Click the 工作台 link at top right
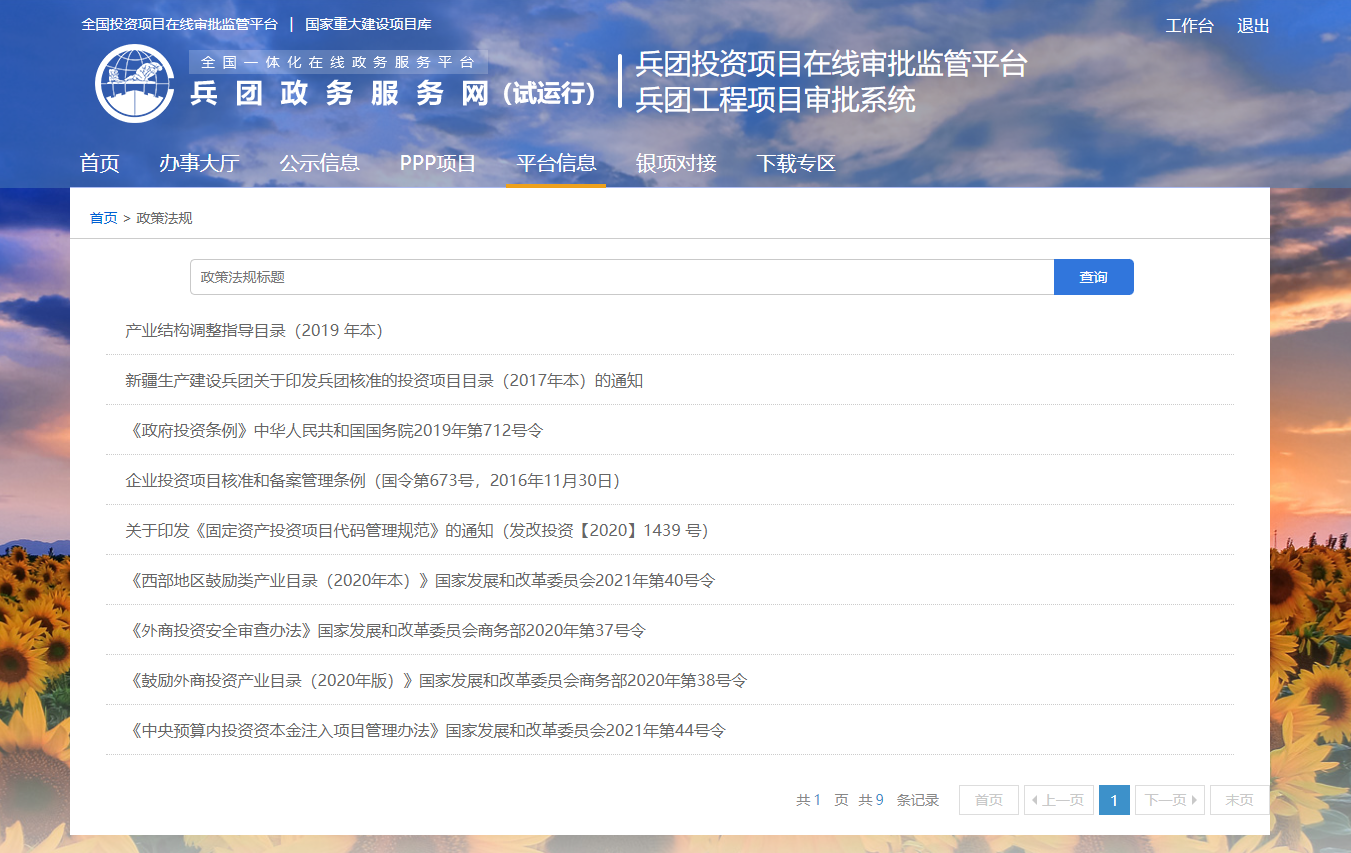Viewport: 1351px width, 853px height. (x=1189, y=26)
